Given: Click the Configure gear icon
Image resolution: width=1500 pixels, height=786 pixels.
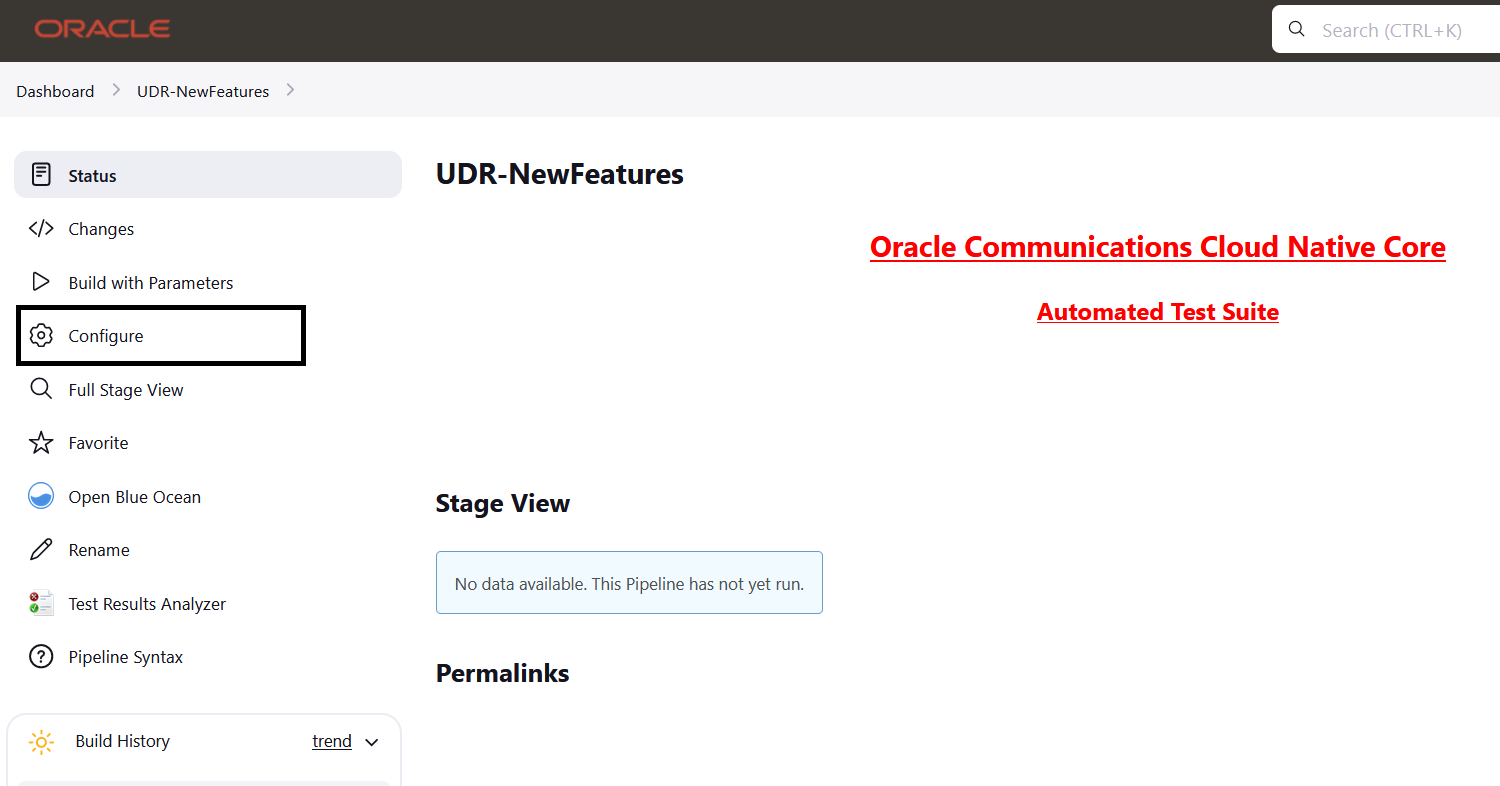Looking at the screenshot, I should coord(40,335).
